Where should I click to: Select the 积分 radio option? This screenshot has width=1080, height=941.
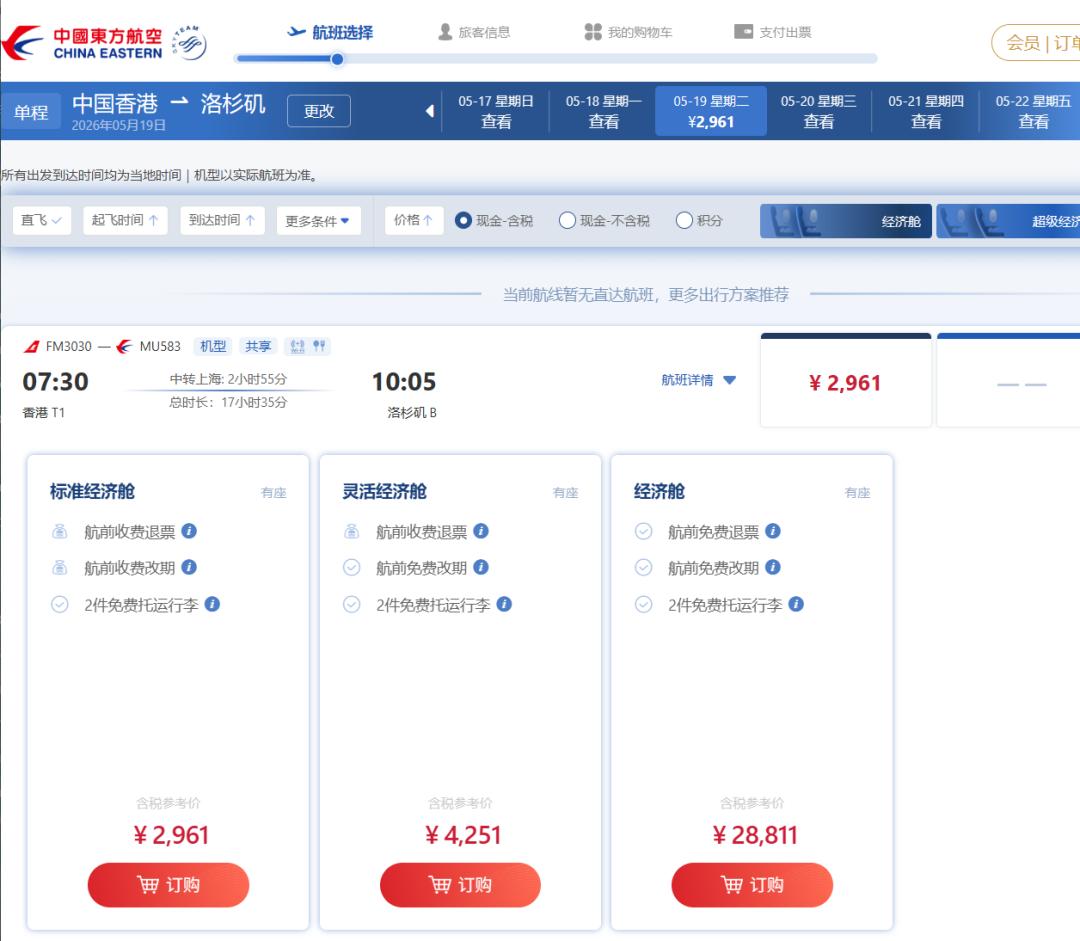click(x=684, y=220)
